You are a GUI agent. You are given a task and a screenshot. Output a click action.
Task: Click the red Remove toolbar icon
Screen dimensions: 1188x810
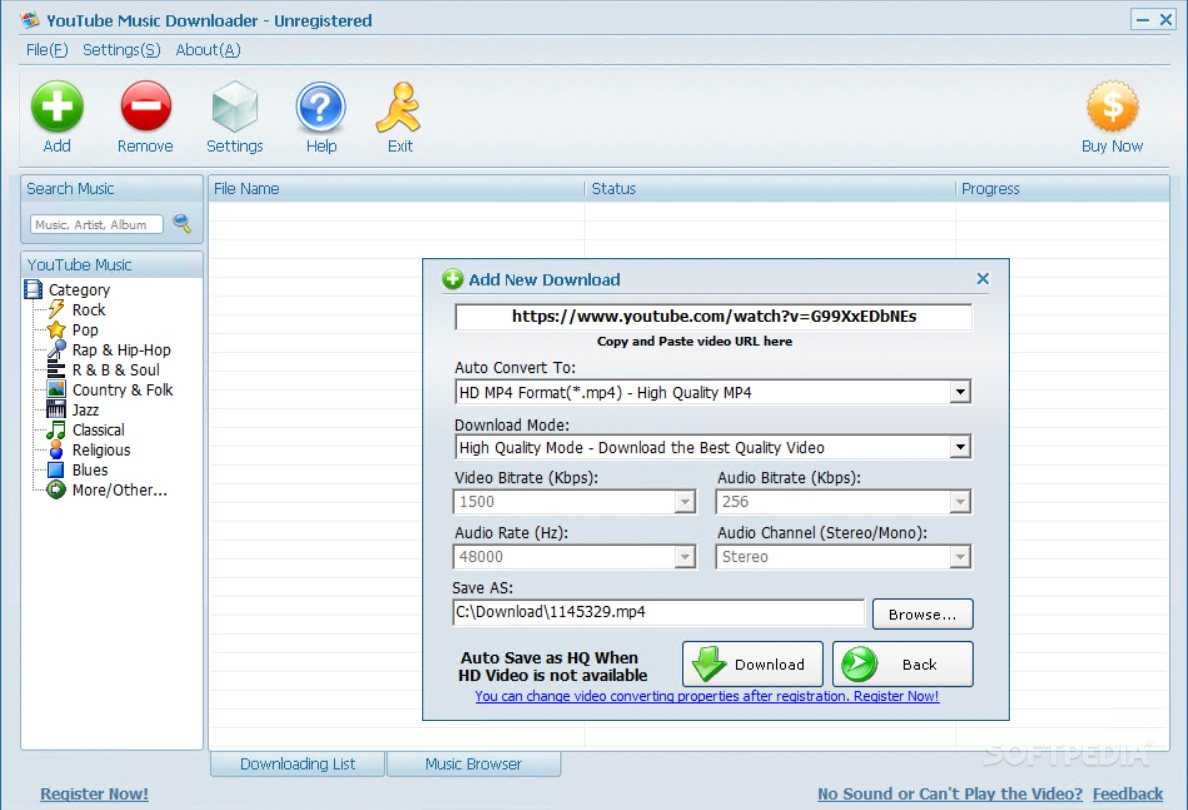coord(145,107)
